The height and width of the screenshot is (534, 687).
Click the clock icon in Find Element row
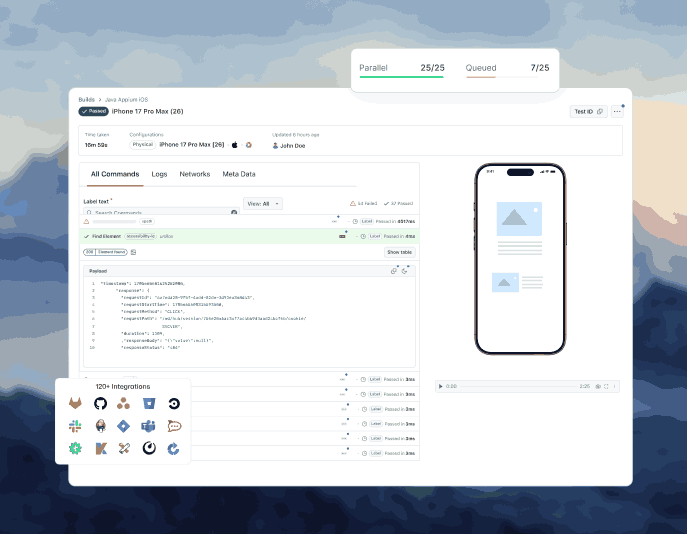(x=363, y=237)
